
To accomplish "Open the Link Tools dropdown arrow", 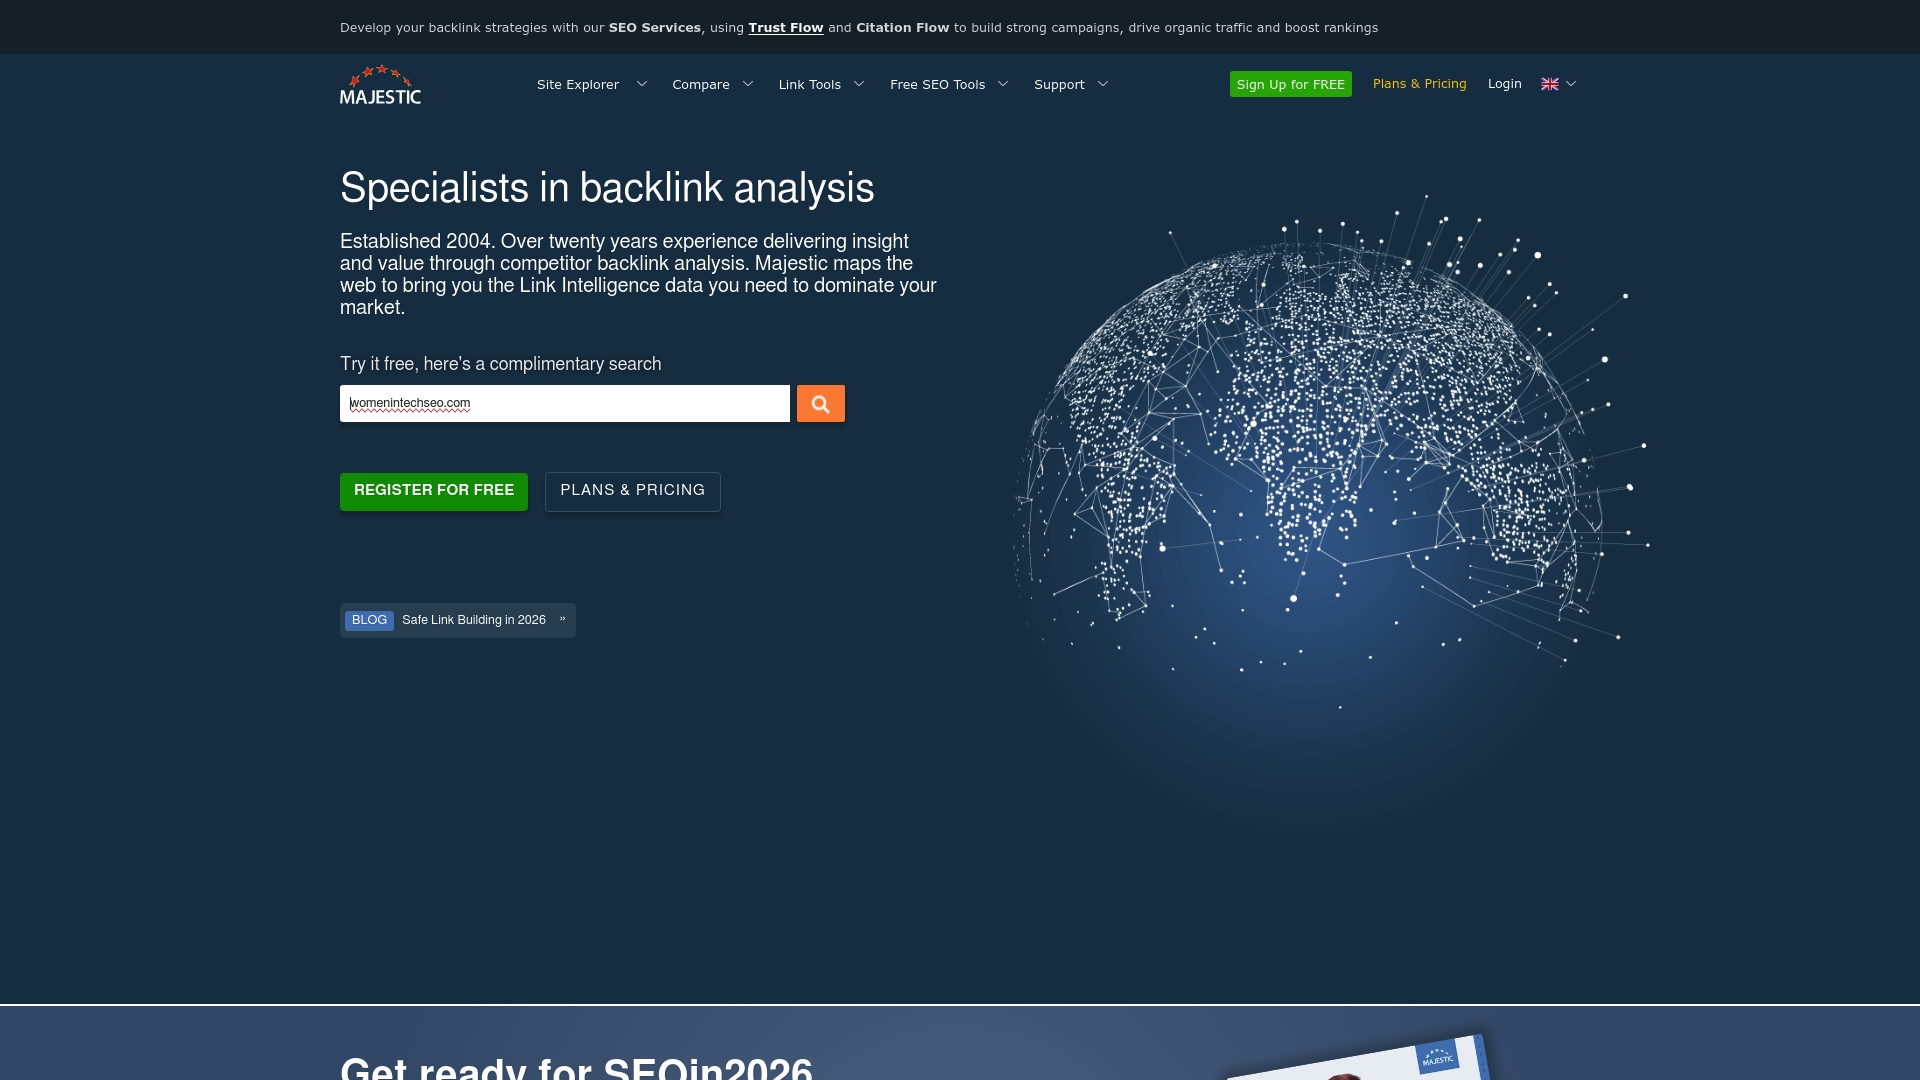I will [x=859, y=84].
